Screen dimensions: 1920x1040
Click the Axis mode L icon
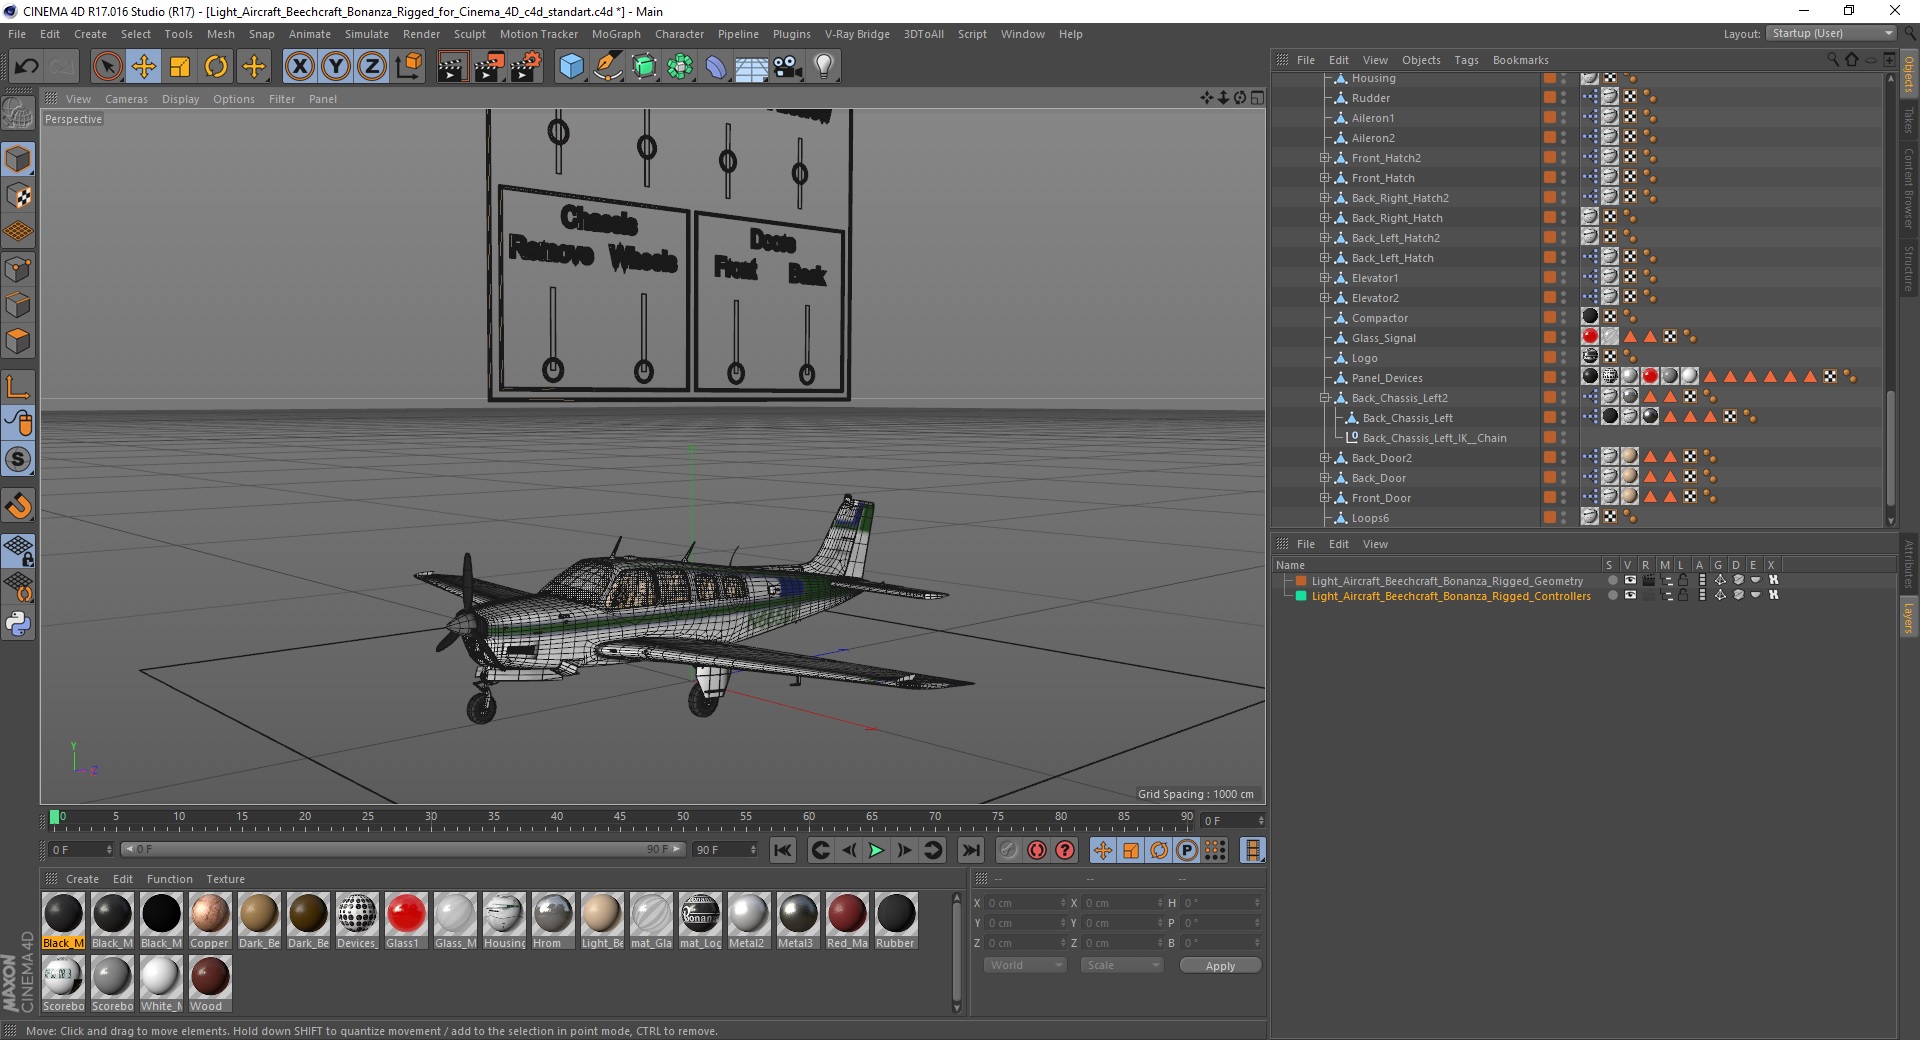pyautogui.click(x=18, y=387)
